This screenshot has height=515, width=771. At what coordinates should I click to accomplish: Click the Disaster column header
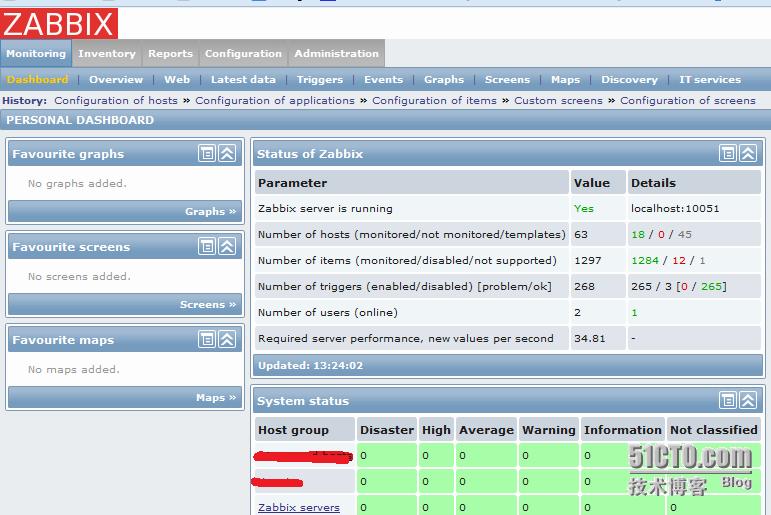(387, 429)
